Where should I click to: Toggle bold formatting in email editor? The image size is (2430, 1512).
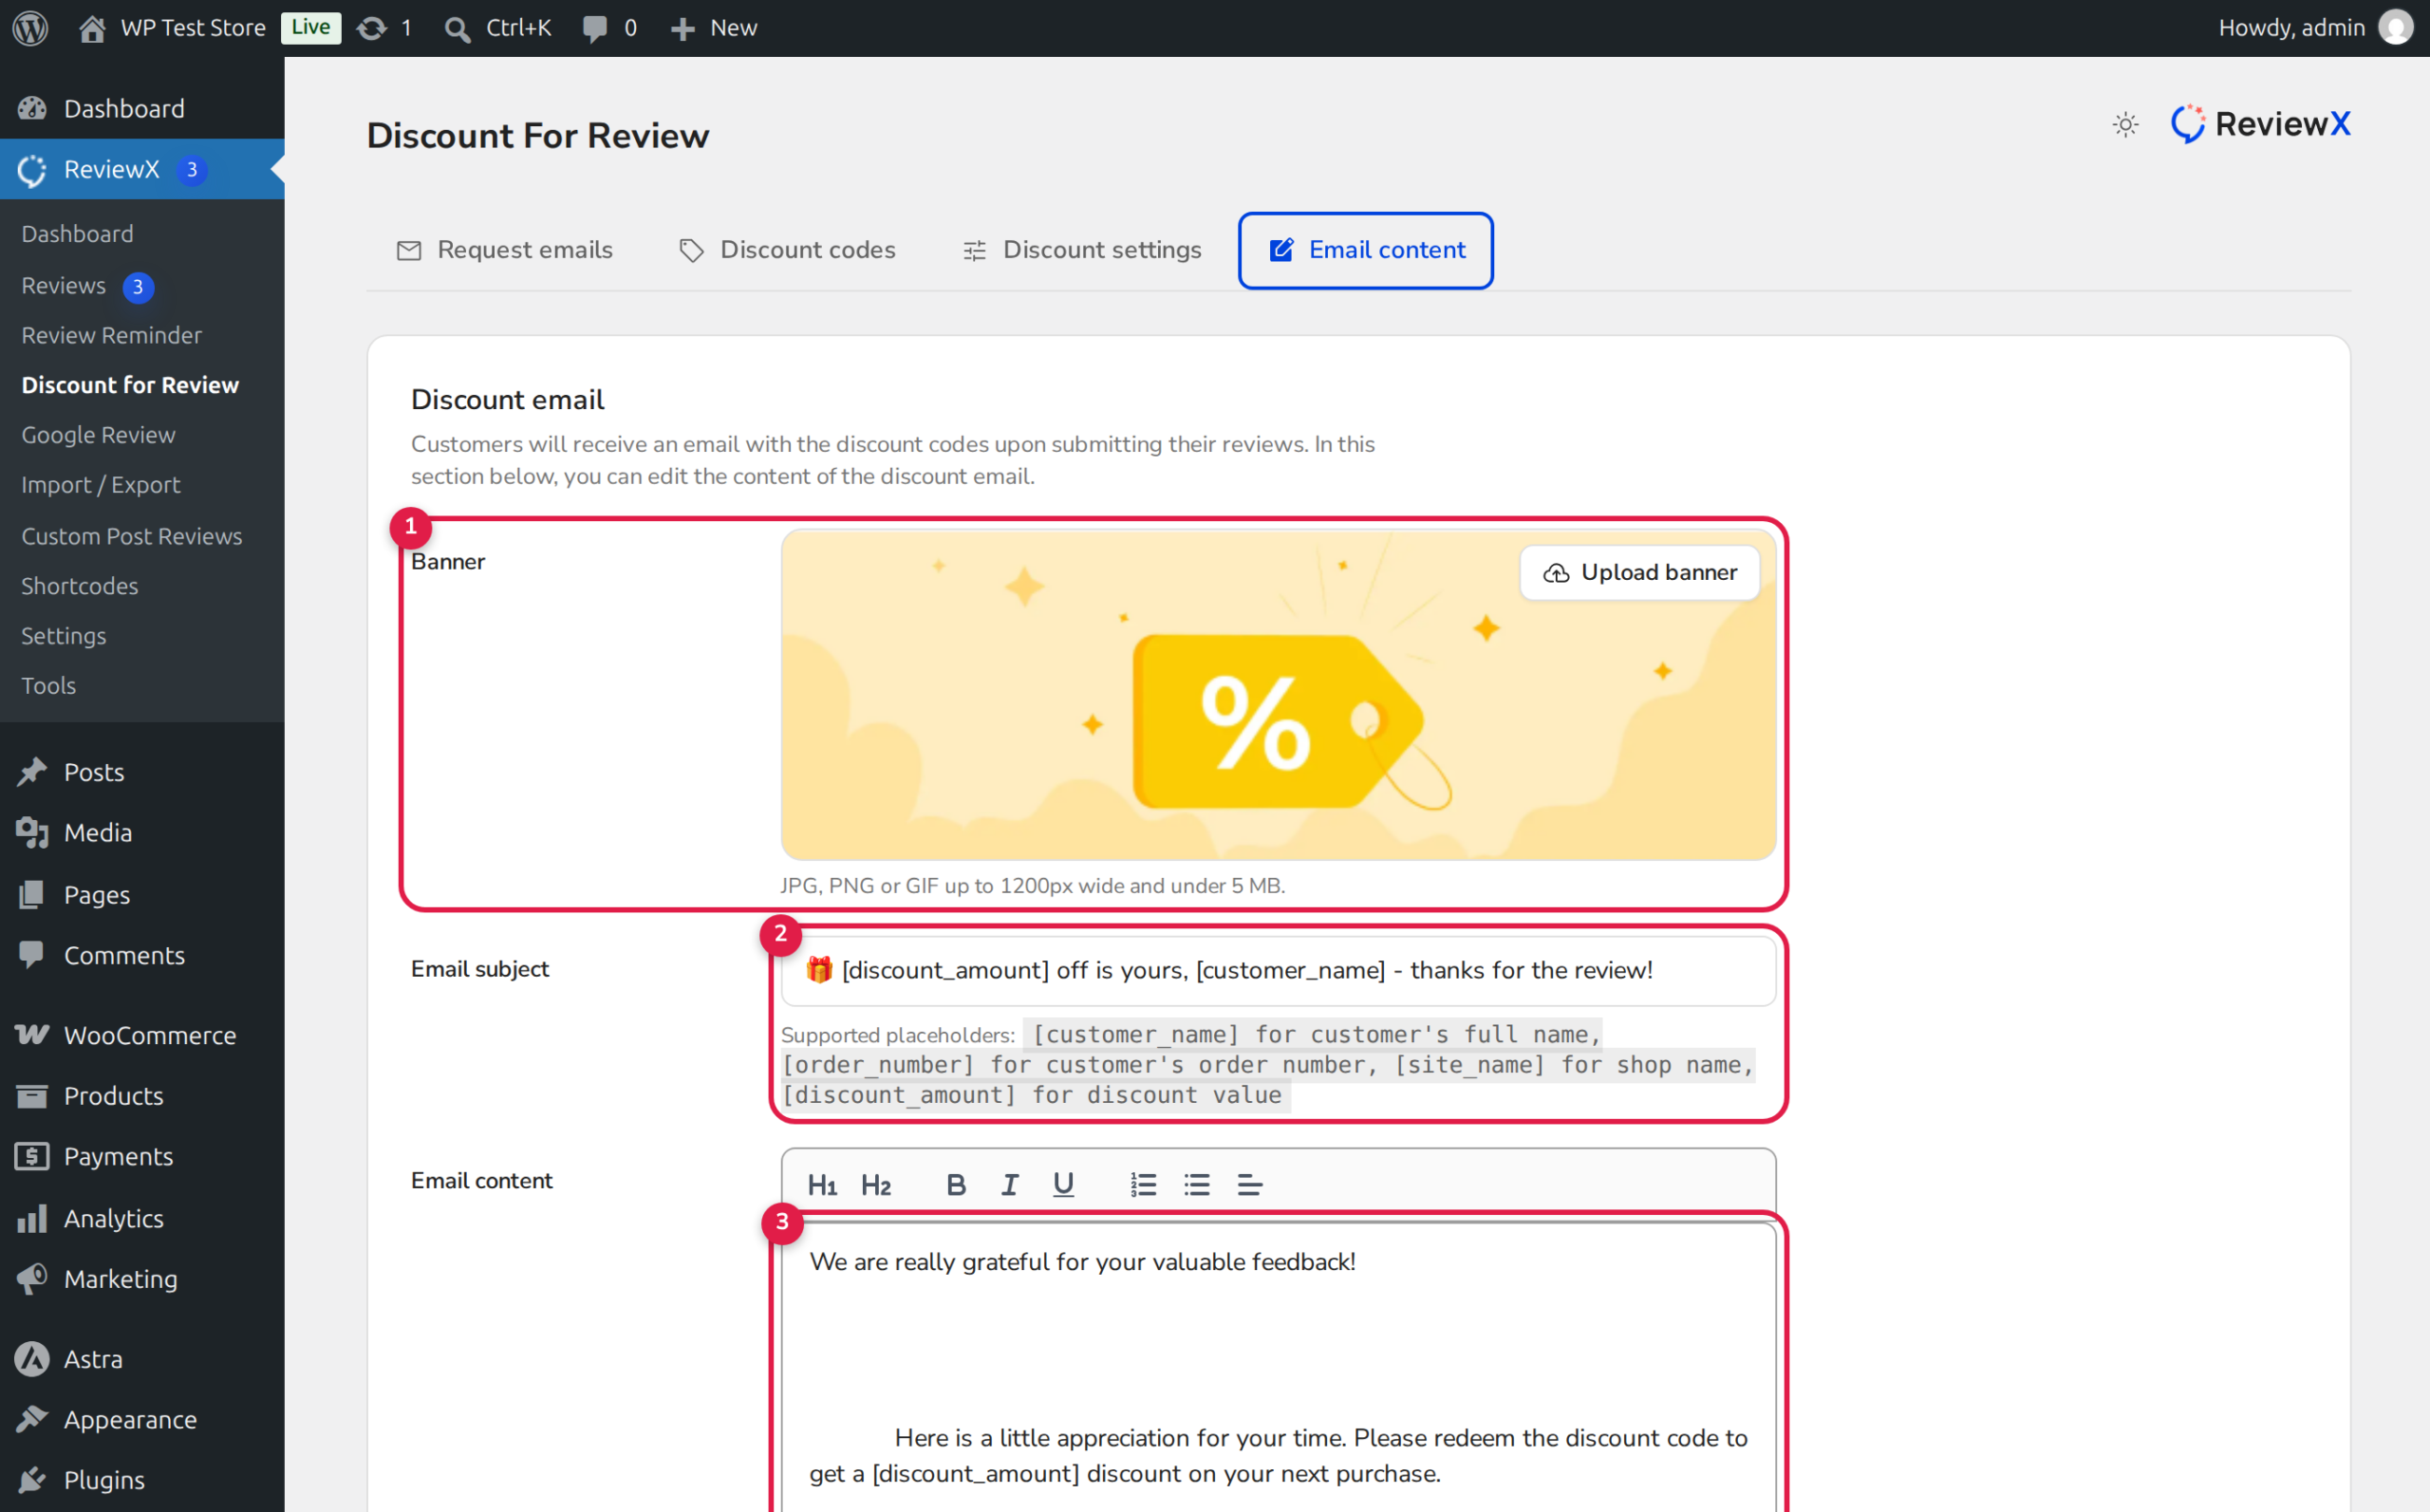coord(955,1185)
